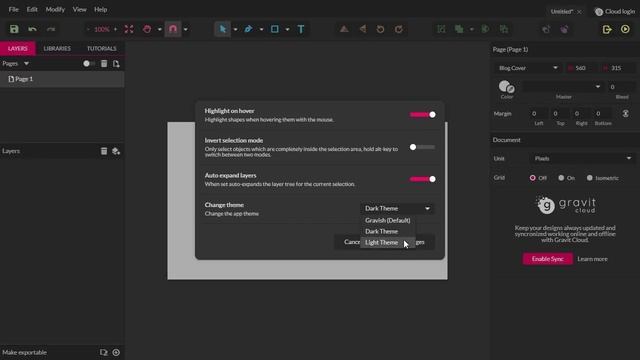The height and width of the screenshot is (360, 640).
Task: Select the Untitled document tab
Action: pos(562,11)
